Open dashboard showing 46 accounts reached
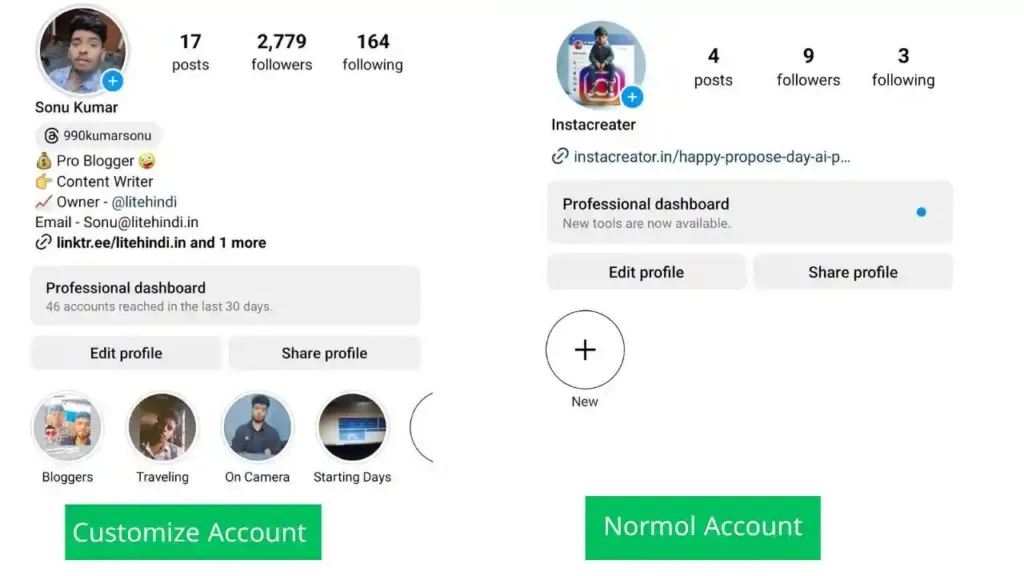1024x576 pixels. coord(225,296)
